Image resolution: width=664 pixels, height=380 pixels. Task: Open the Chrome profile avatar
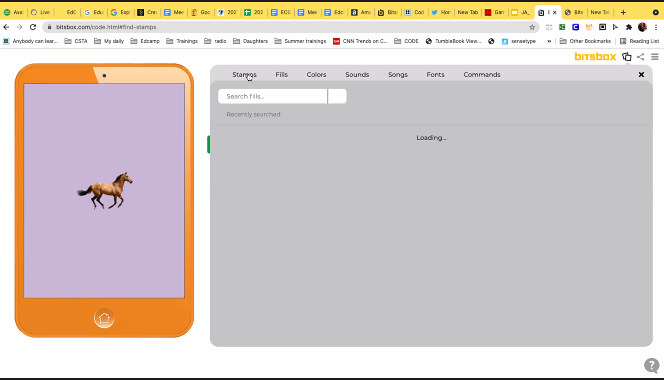[642, 27]
